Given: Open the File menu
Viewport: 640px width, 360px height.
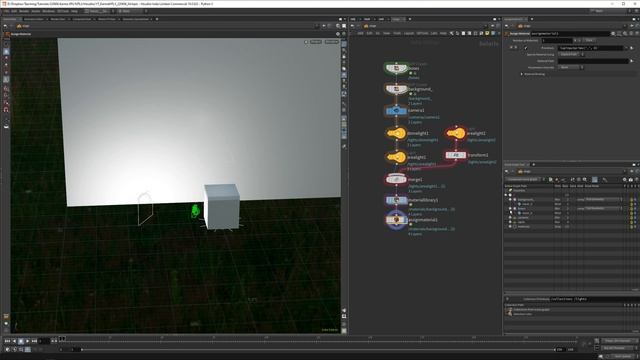Looking at the screenshot, I should point(6,11).
